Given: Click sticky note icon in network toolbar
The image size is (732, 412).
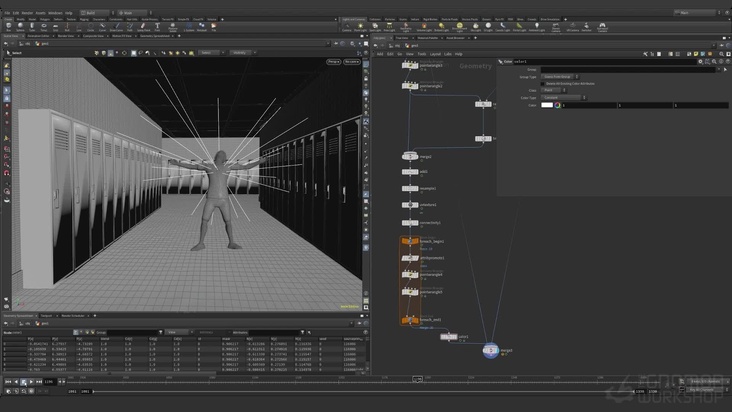Looking at the screenshot, I should pos(696,54).
